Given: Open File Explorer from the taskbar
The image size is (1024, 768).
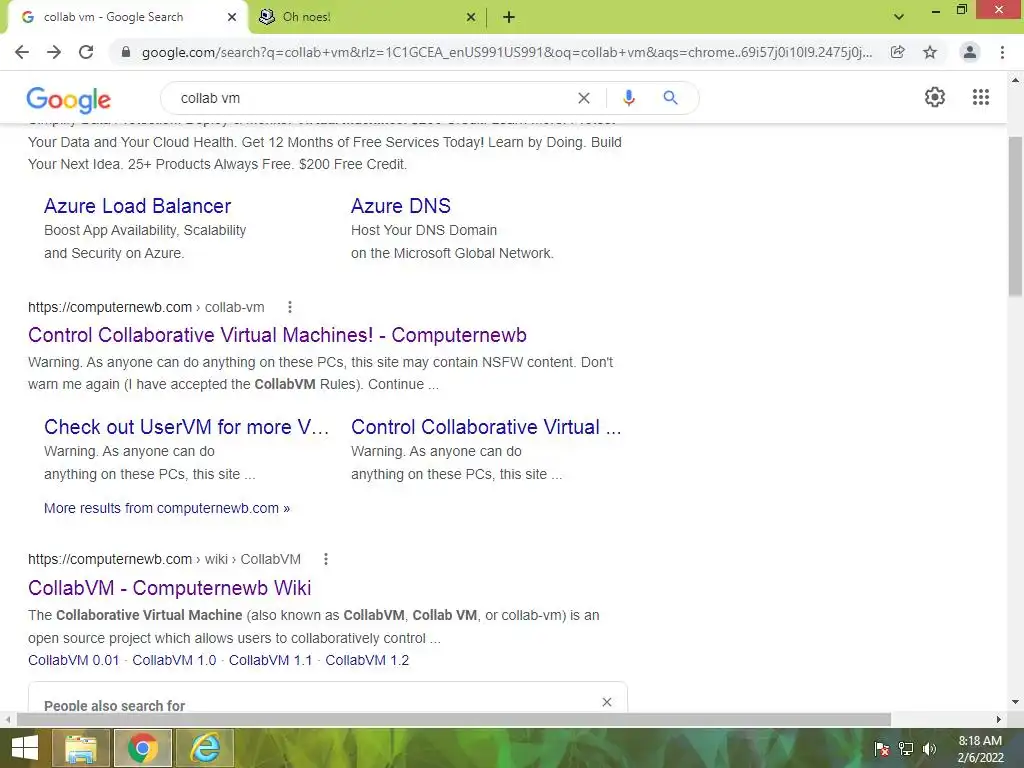Looking at the screenshot, I should 80,748.
